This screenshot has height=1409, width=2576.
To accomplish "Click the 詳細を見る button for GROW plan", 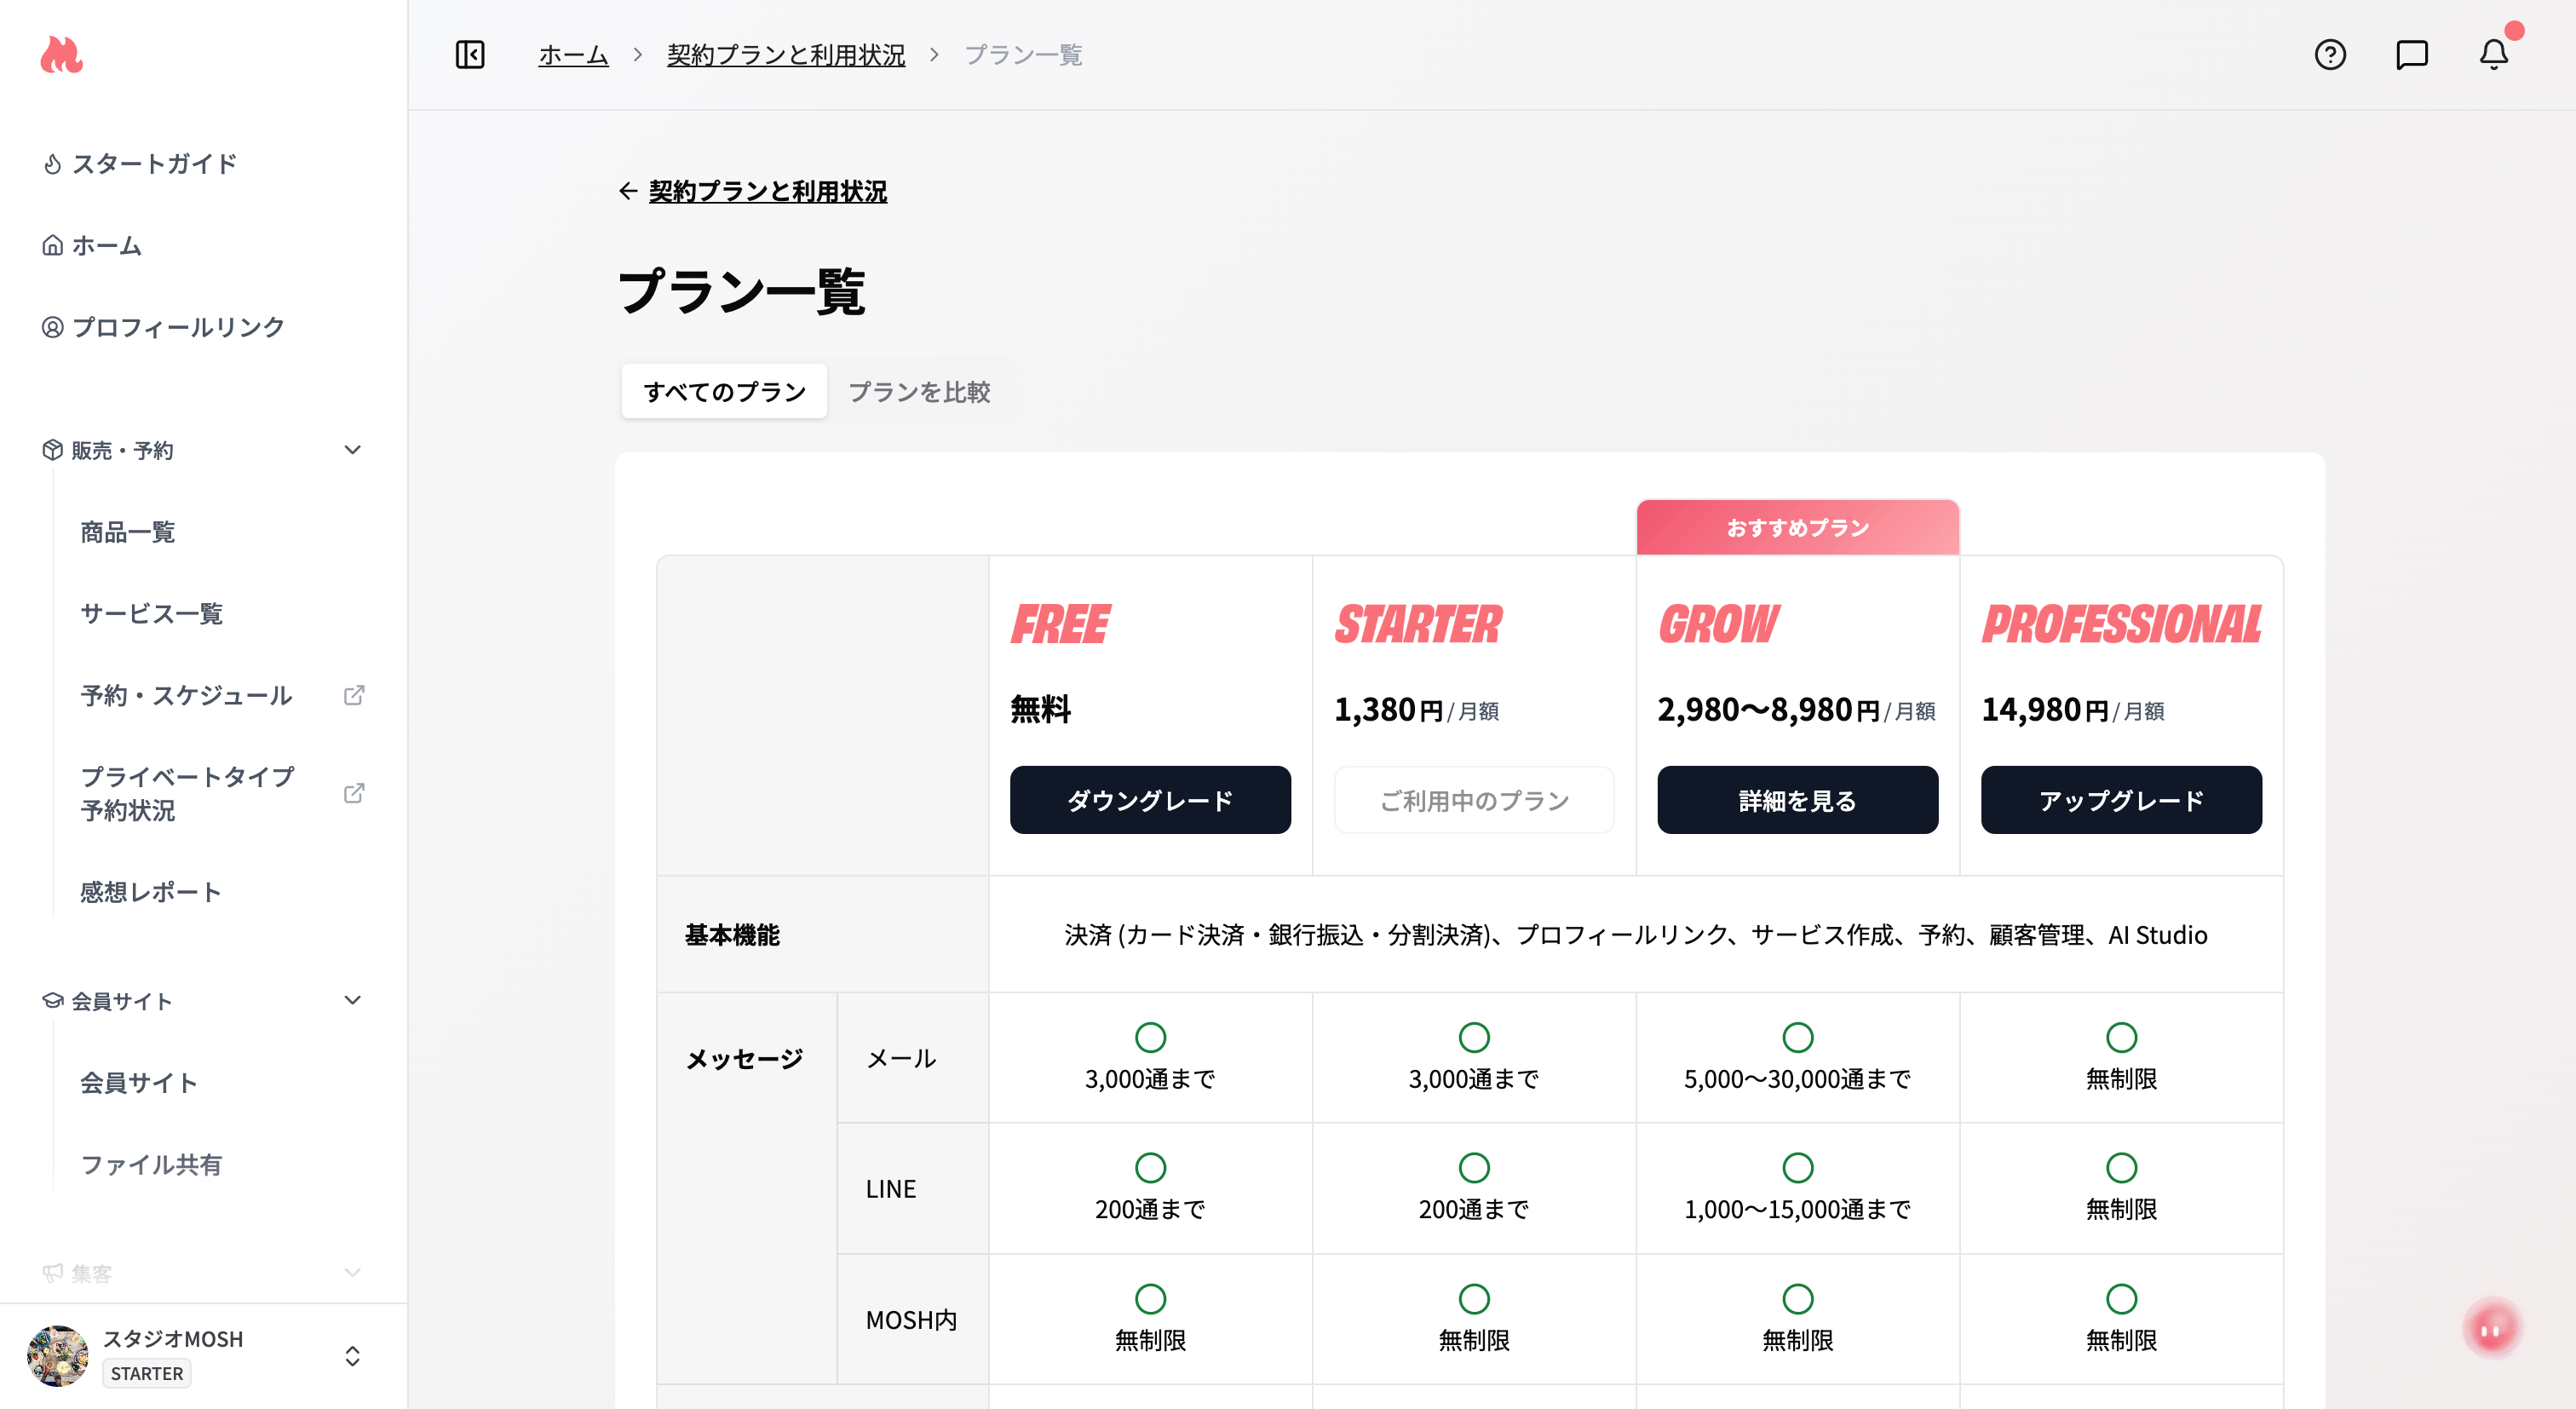I will point(1797,800).
